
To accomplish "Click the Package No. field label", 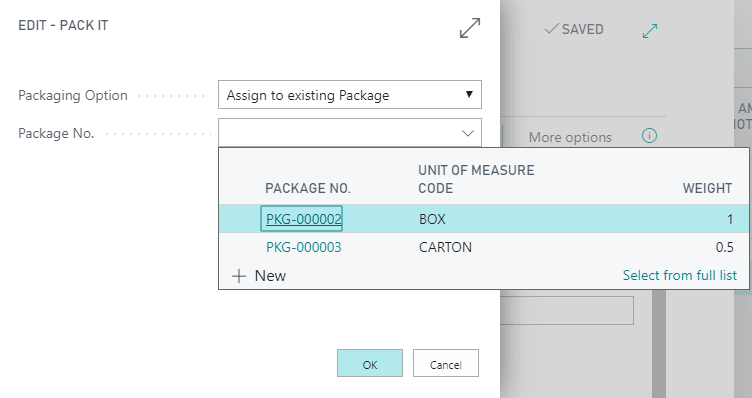I will pos(56,133).
